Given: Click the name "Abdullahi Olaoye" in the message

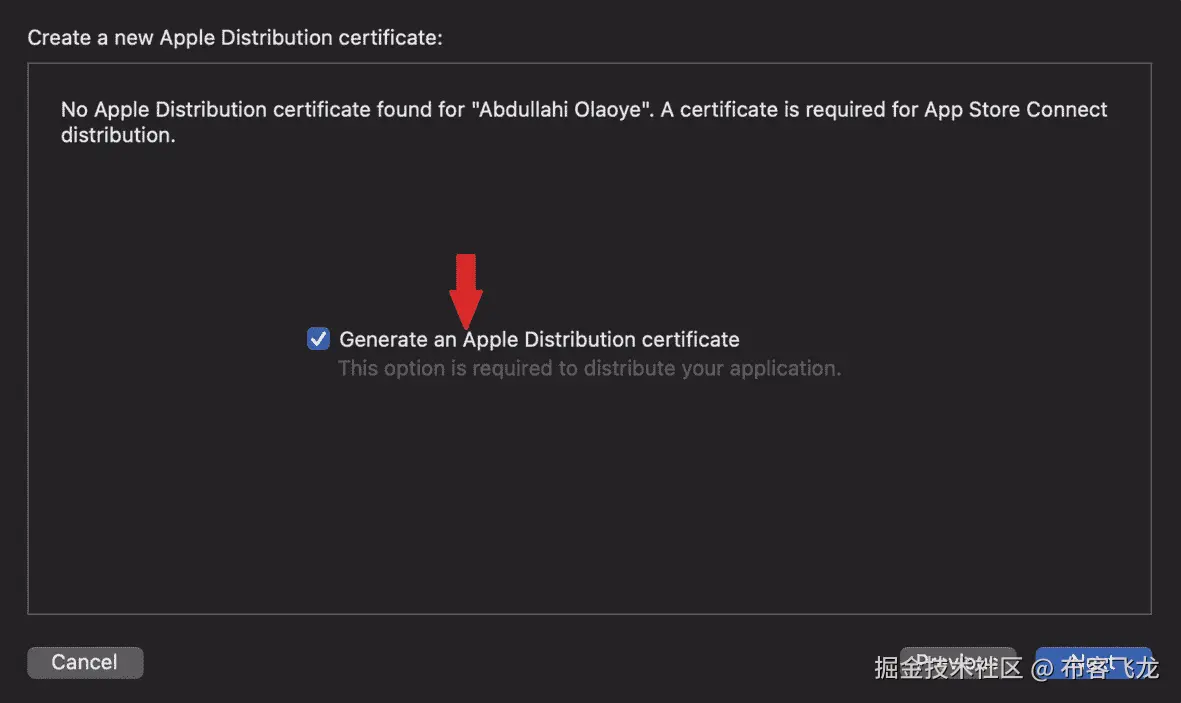Looking at the screenshot, I should (561, 110).
